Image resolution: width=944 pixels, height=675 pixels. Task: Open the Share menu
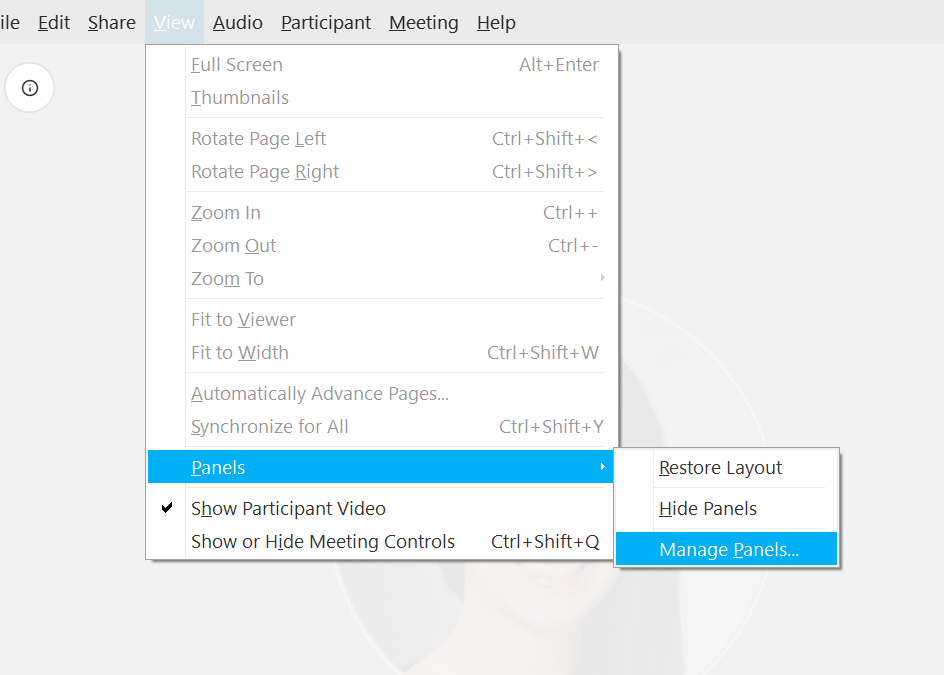click(x=112, y=22)
